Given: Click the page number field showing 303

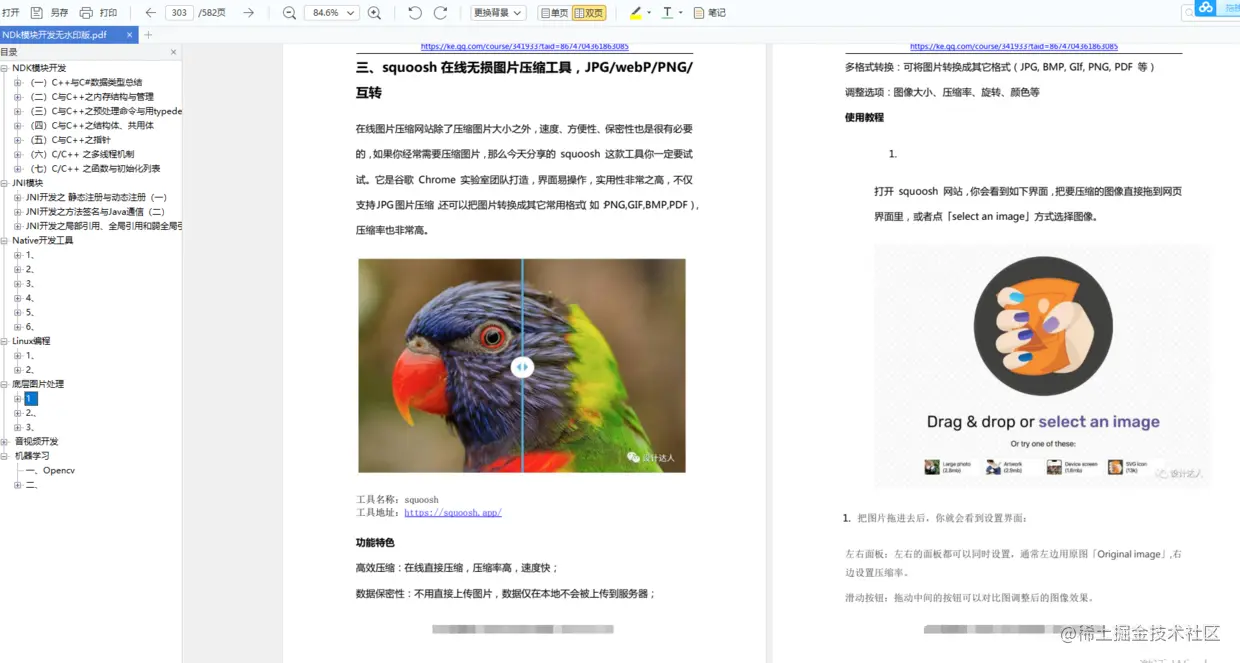Looking at the screenshot, I should point(179,13).
